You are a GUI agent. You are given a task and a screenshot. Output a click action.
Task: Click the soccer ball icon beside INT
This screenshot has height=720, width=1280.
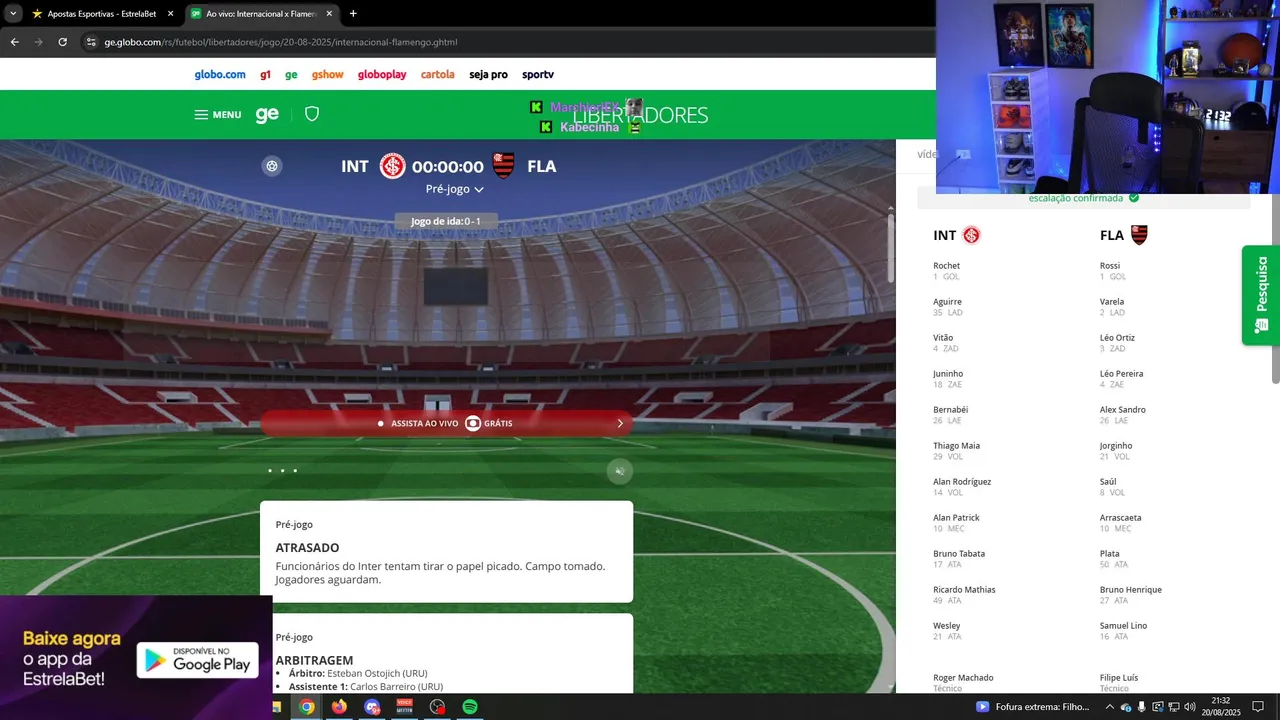click(272, 166)
